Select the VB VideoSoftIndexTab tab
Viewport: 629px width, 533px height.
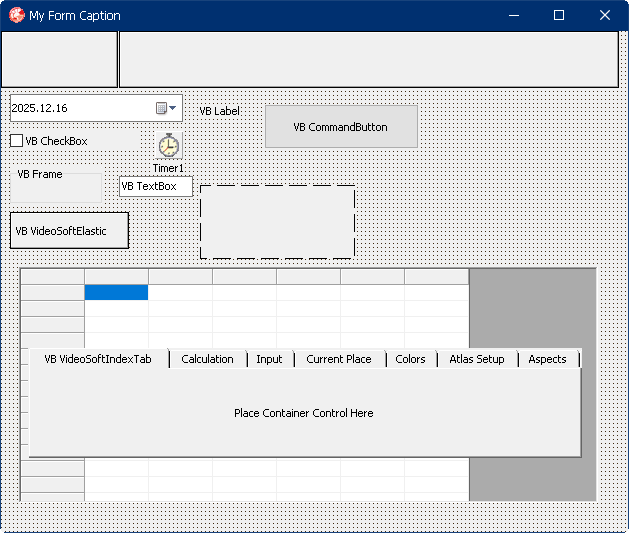pyautogui.click(x=98, y=359)
